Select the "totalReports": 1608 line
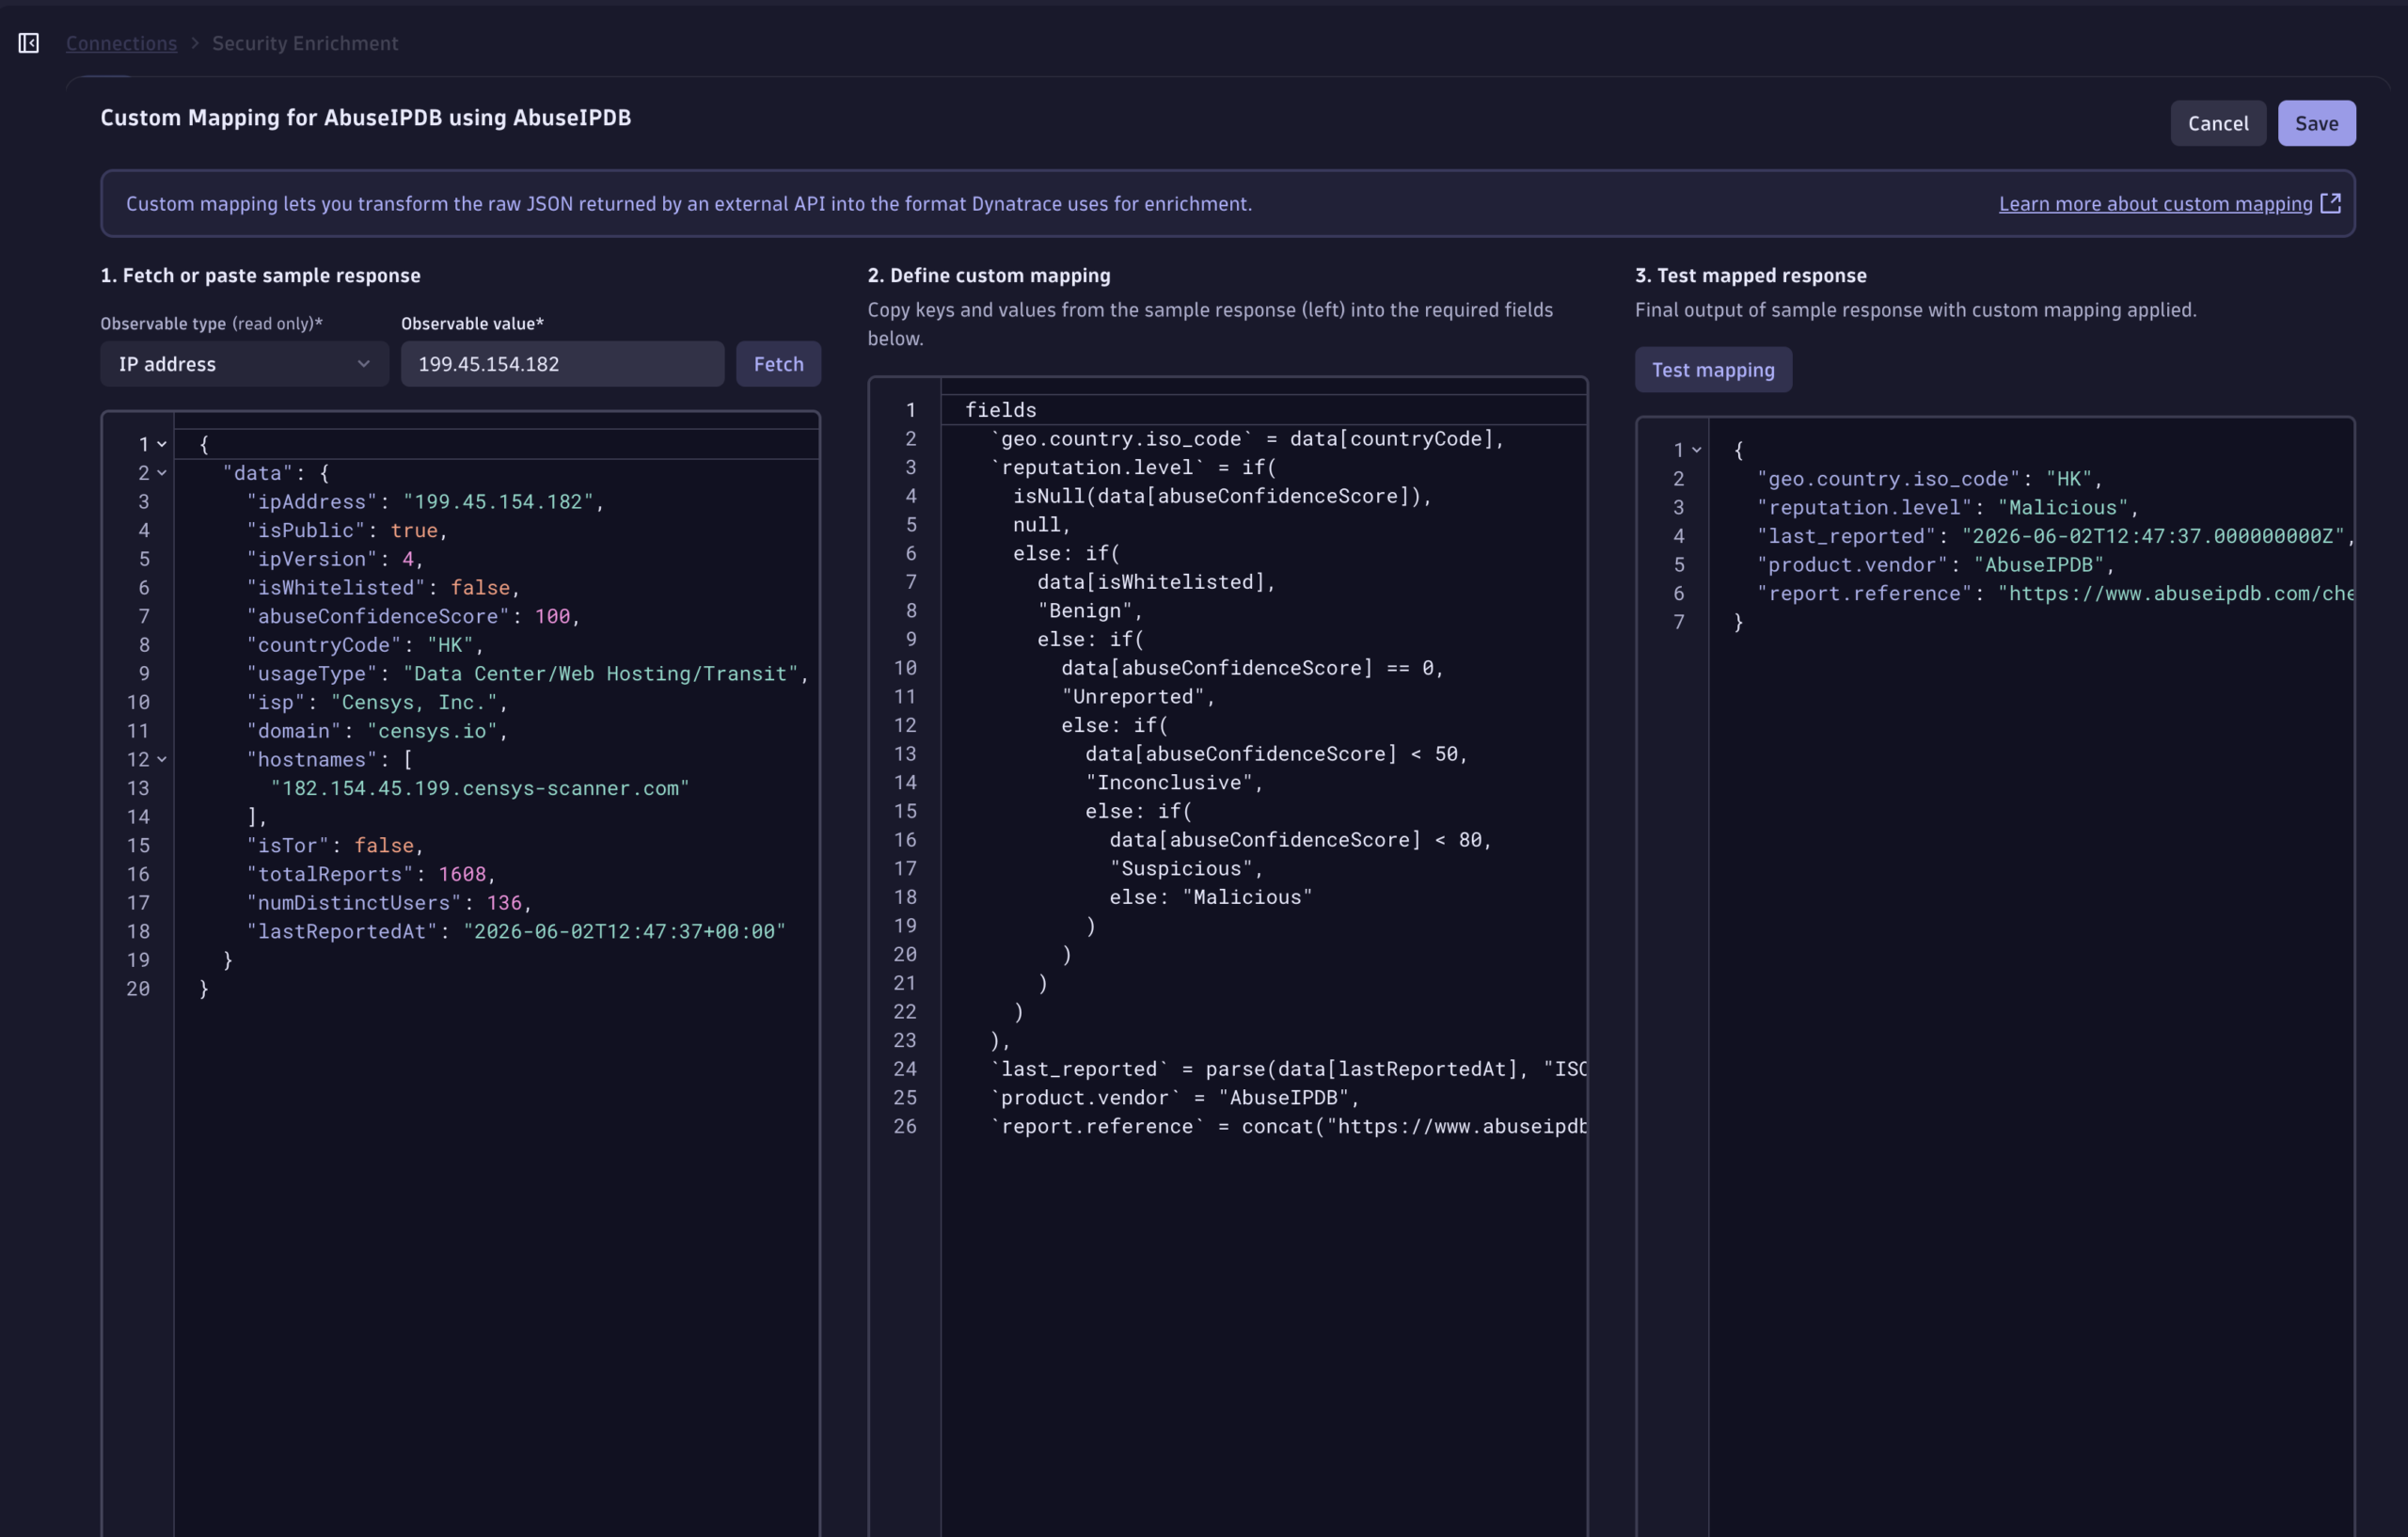This screenshot has height=1537, width=2408. (x=371, y=875)
